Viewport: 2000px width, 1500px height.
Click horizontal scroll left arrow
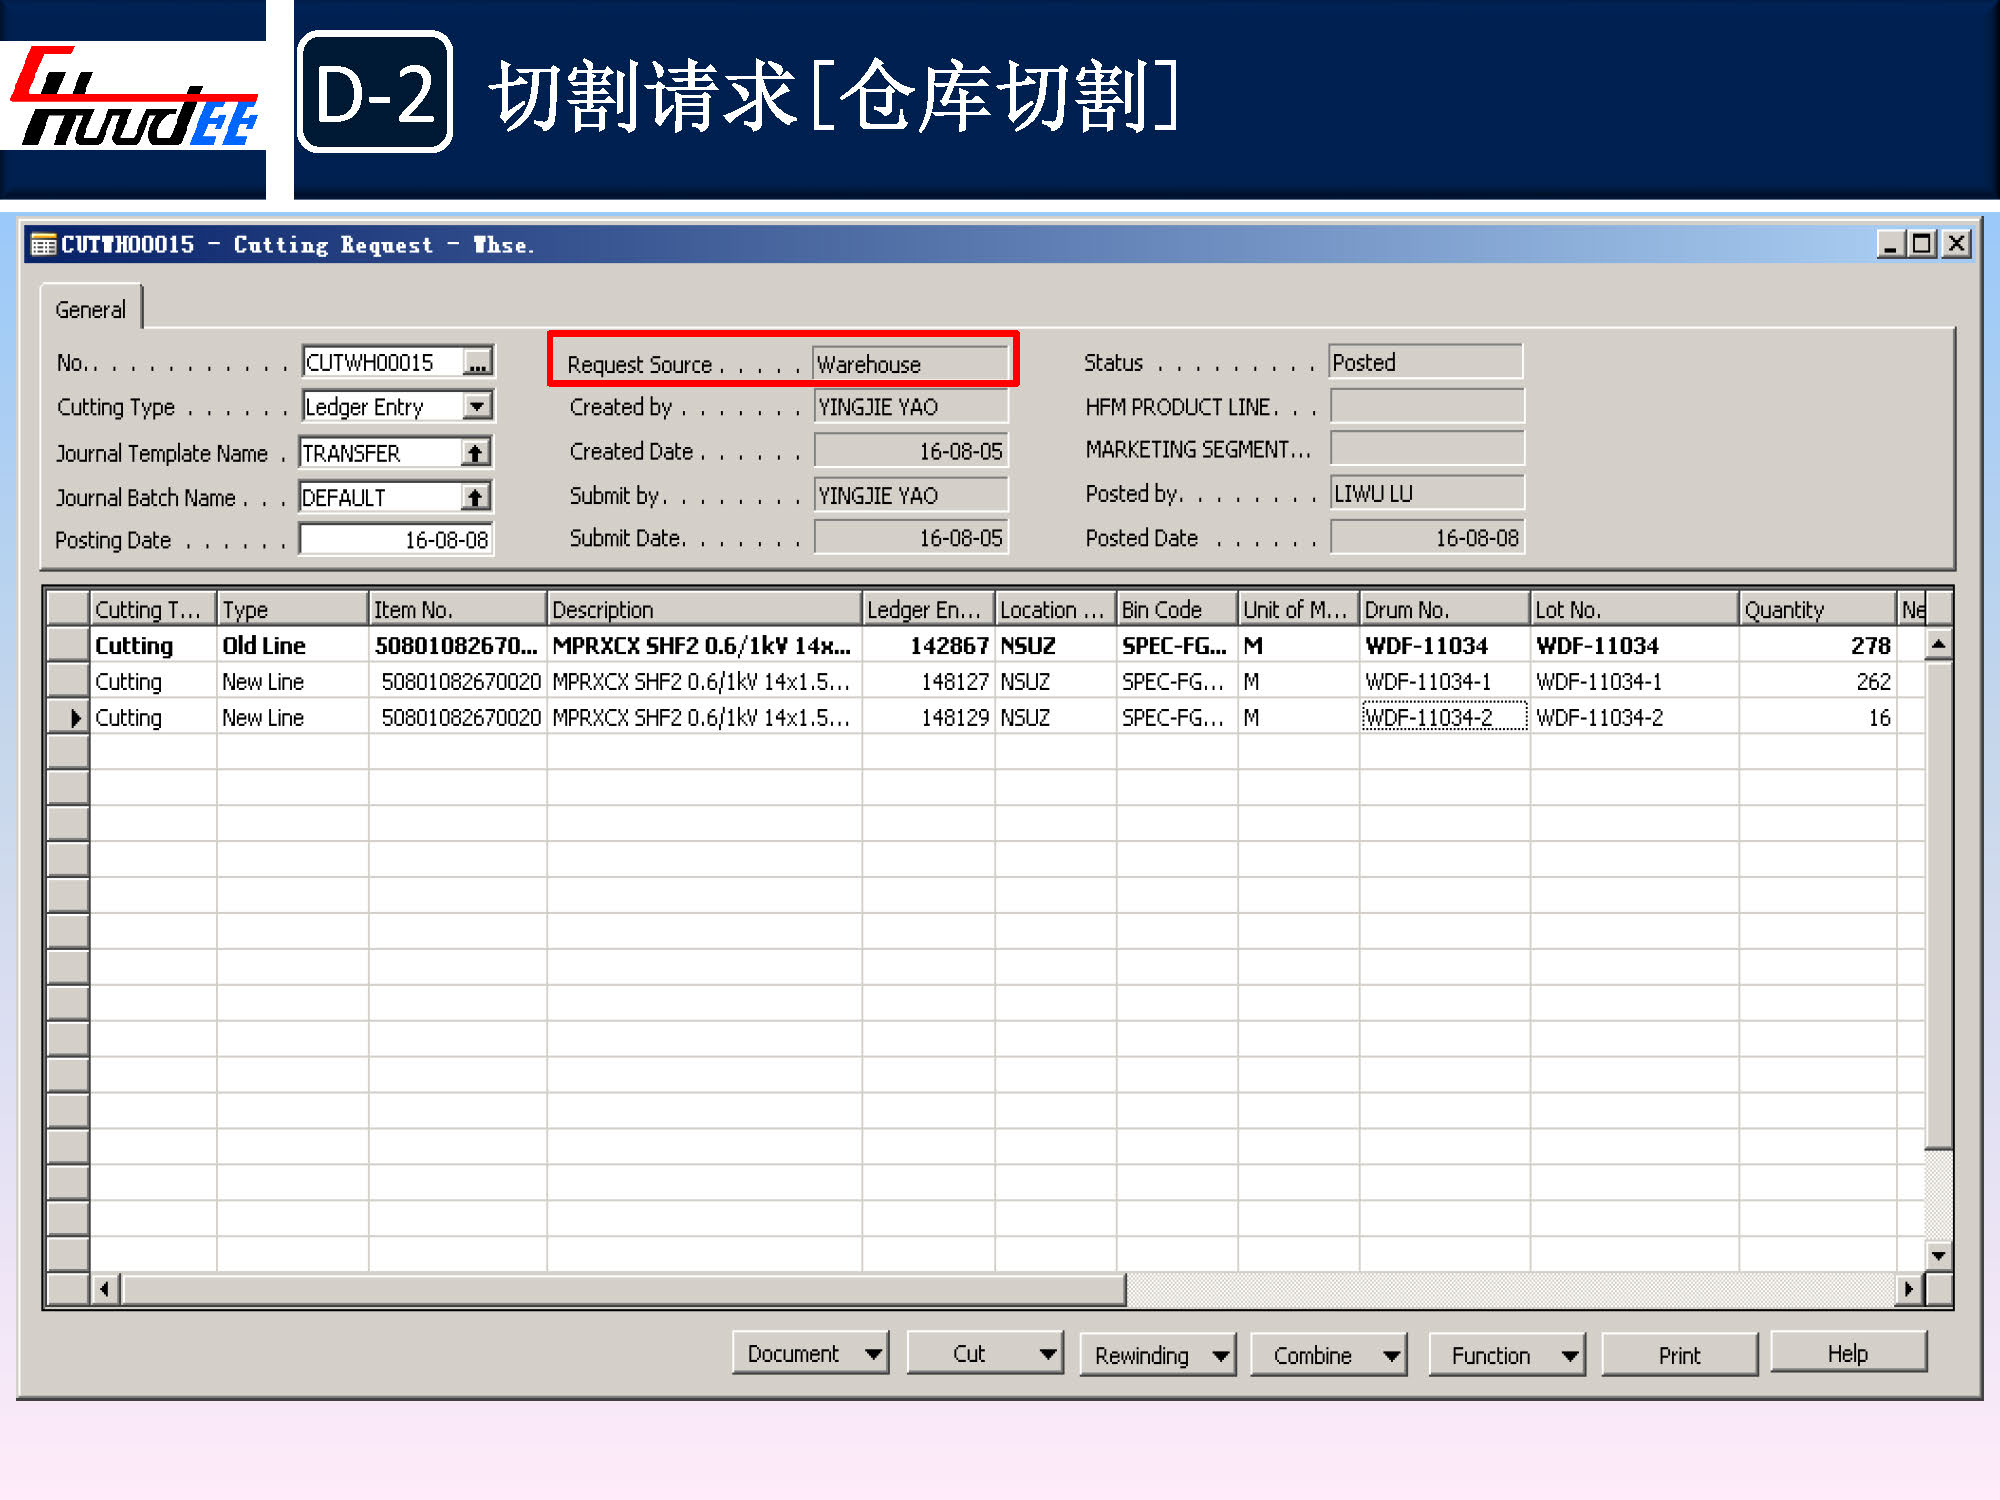105,1289
